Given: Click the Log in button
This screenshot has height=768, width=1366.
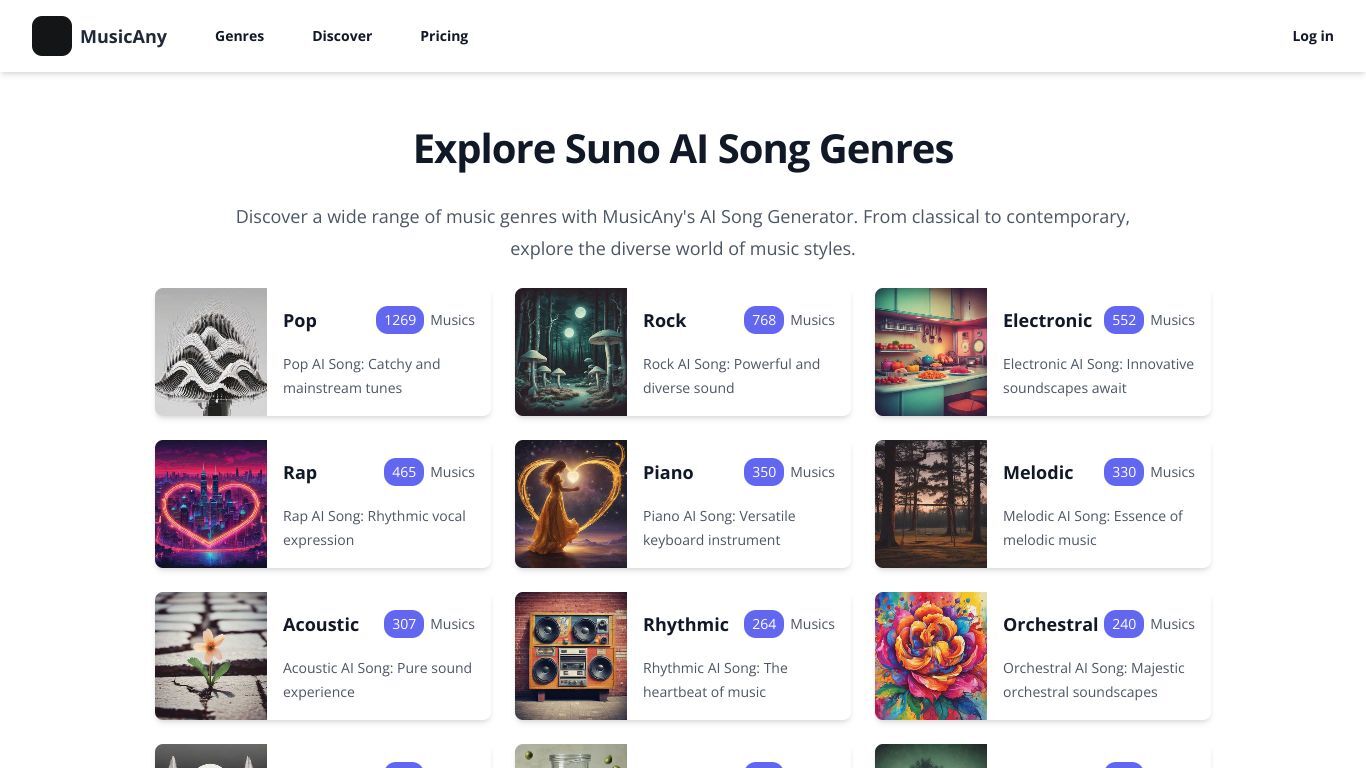Looking at the screenshot, I should [x=1313, y=36].
